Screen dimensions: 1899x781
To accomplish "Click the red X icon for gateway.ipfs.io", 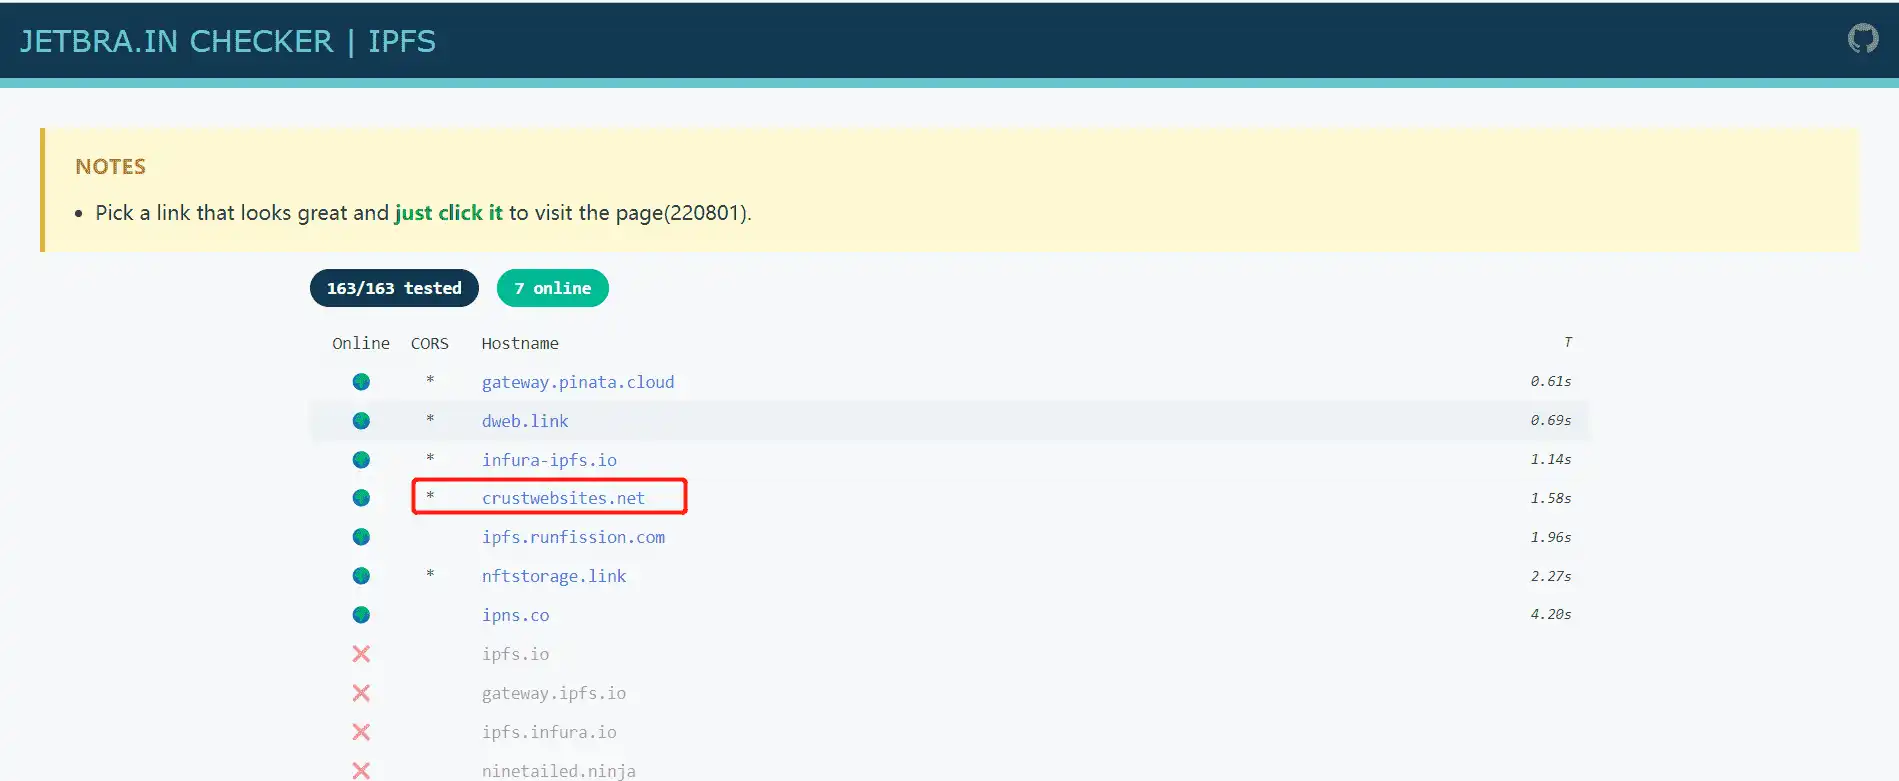I will (361, 693).
